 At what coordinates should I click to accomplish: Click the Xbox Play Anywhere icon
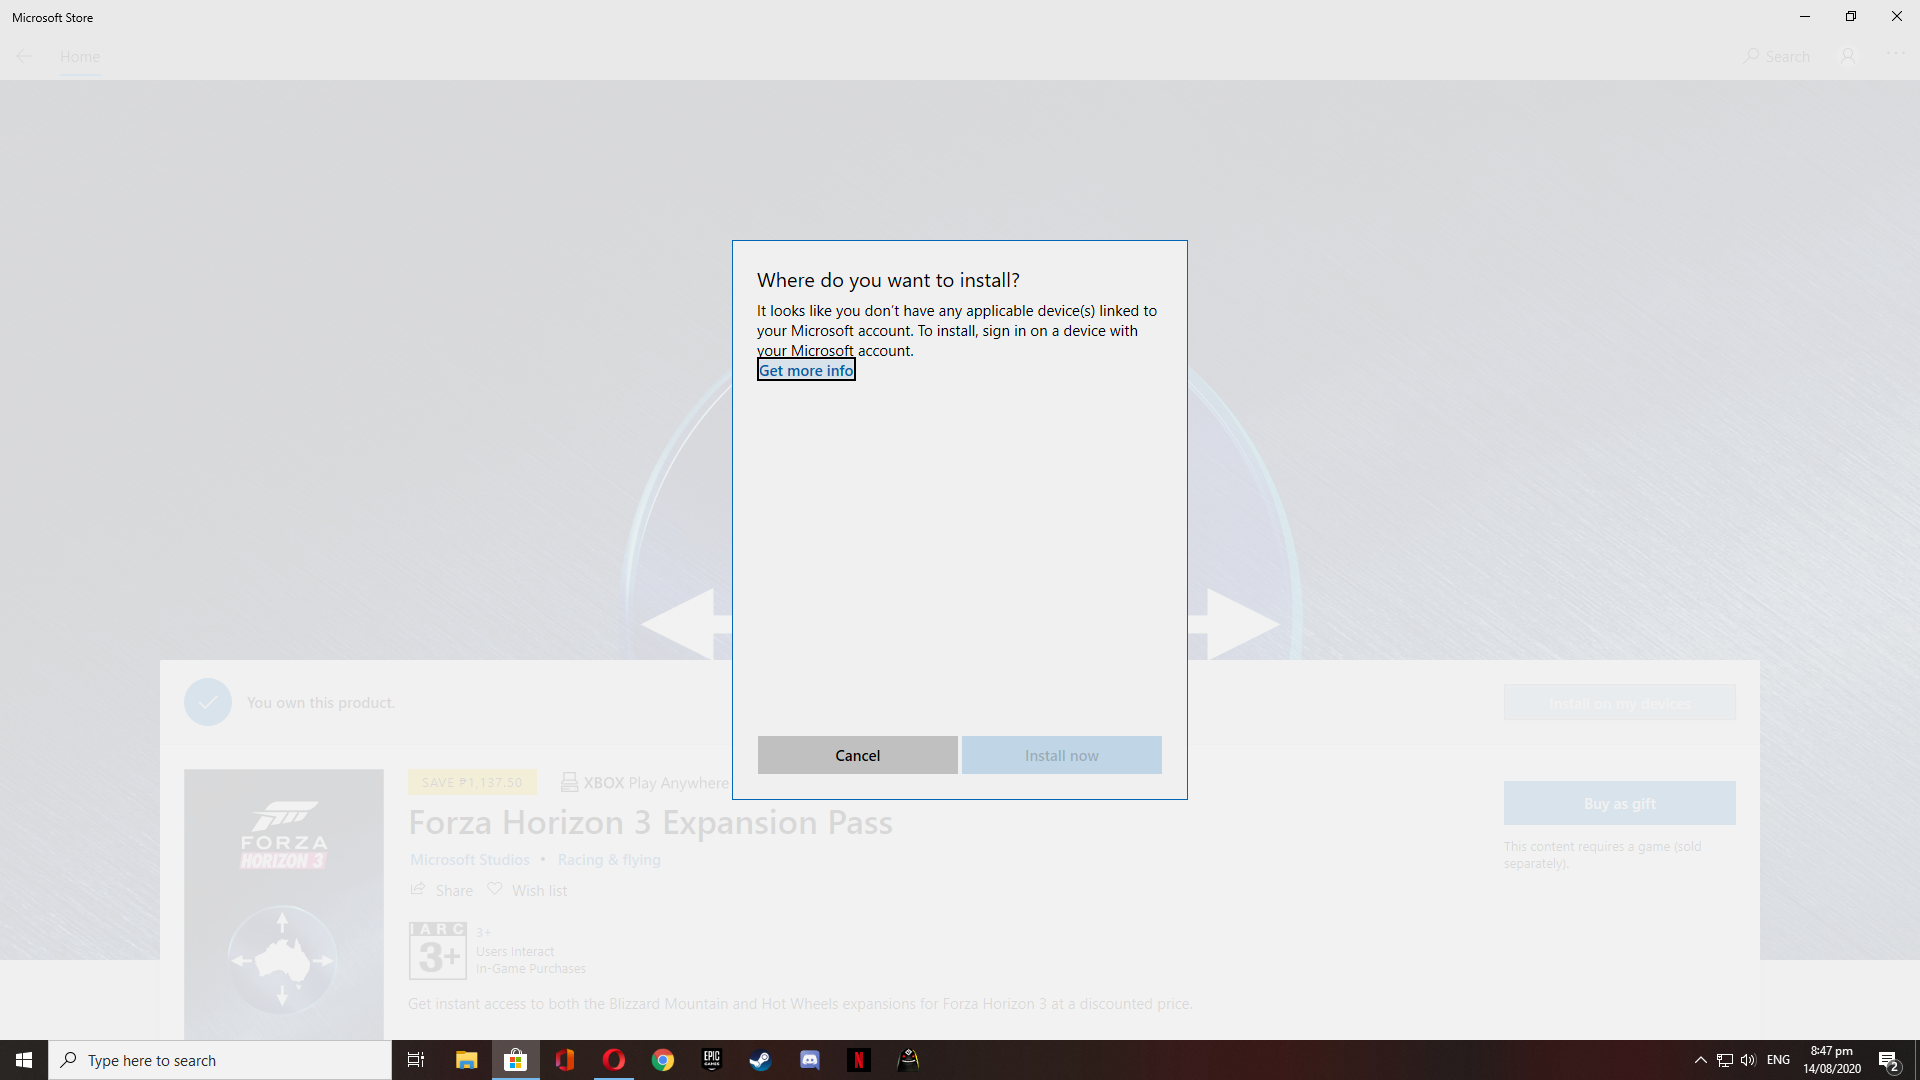click(x=569, y=782)
